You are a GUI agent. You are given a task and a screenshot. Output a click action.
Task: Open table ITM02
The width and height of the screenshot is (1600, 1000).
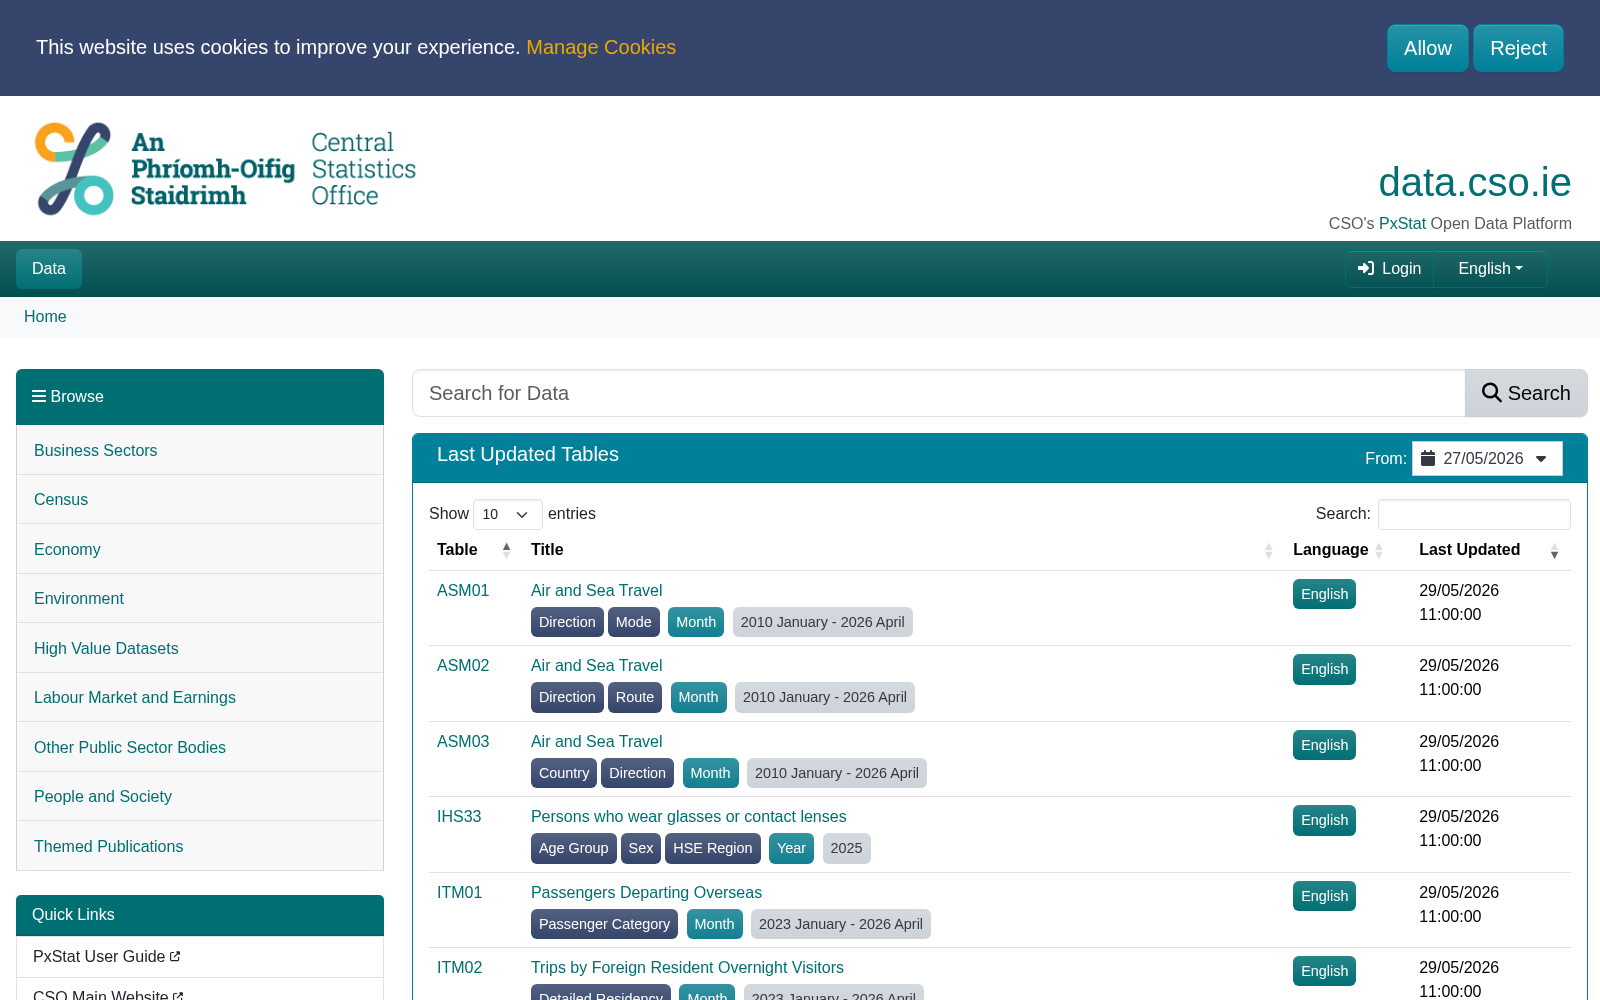pos(460,967)
